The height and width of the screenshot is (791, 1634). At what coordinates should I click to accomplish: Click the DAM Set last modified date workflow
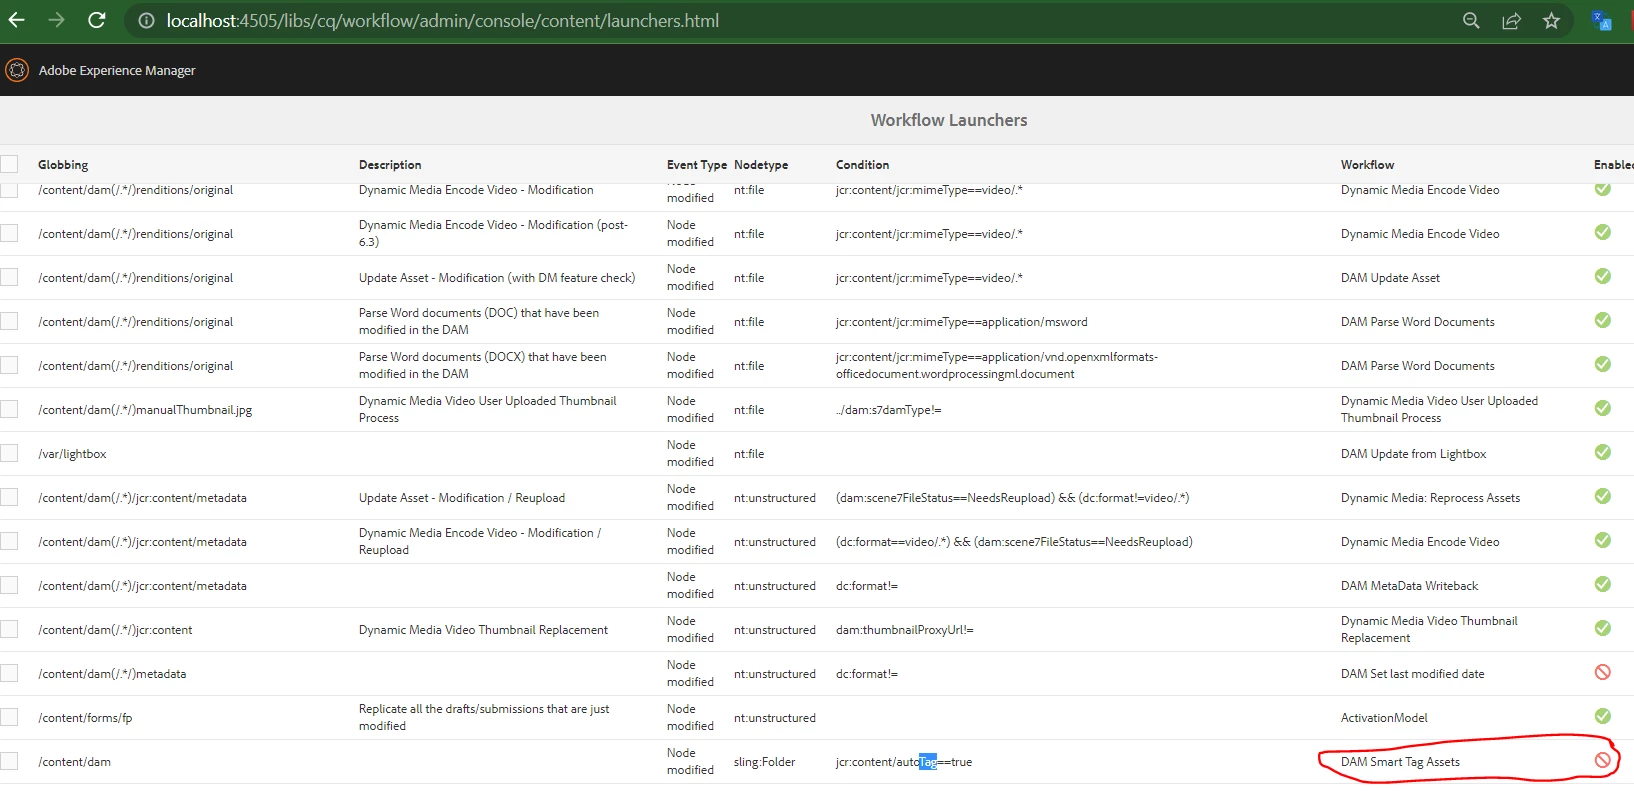pos(1412,674)
